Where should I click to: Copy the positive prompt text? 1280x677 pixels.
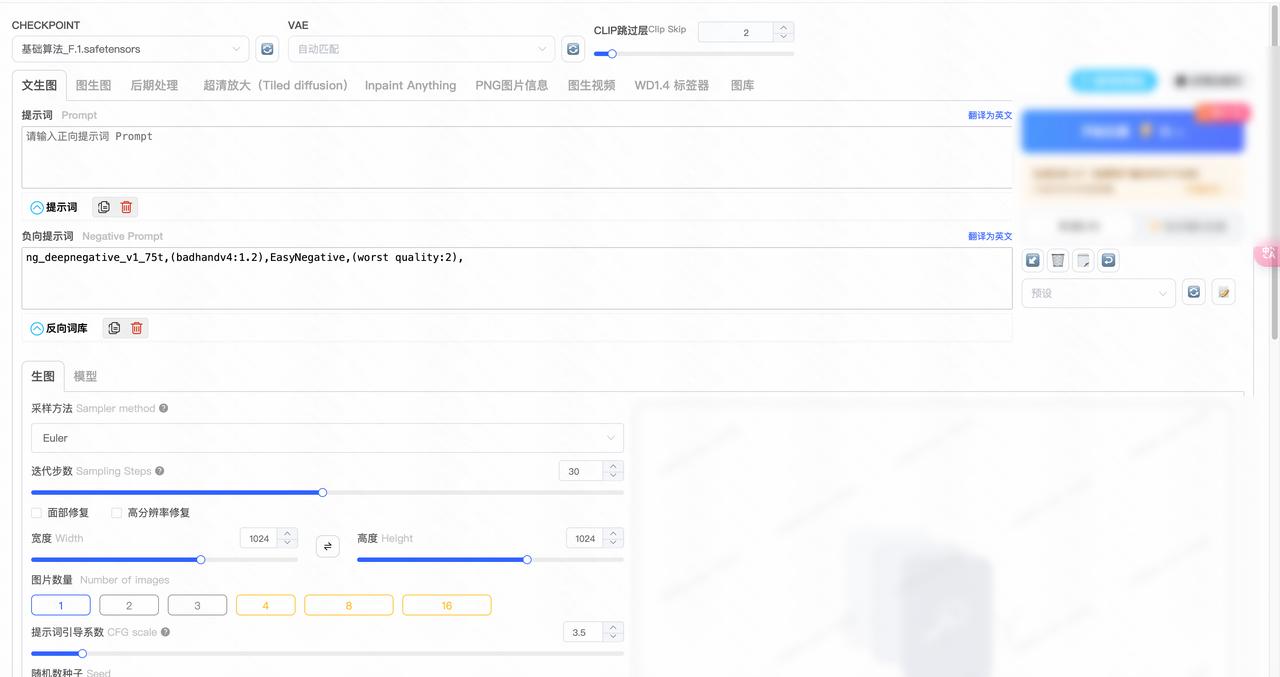click(x=104, y=207)
